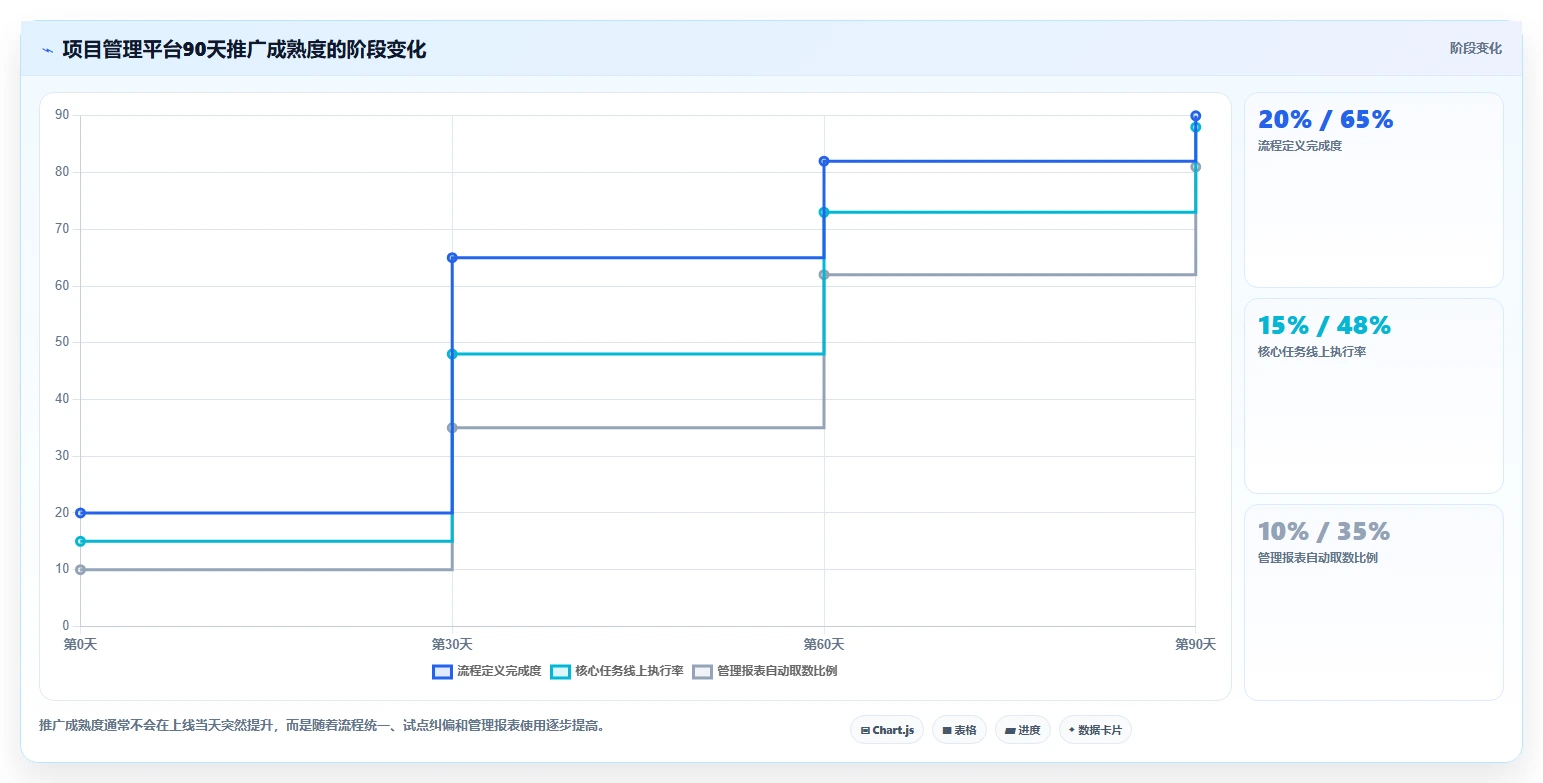The image size is (1543, 783).
Task: Click the 第30天 x-axis label
Action: [452, 645]
